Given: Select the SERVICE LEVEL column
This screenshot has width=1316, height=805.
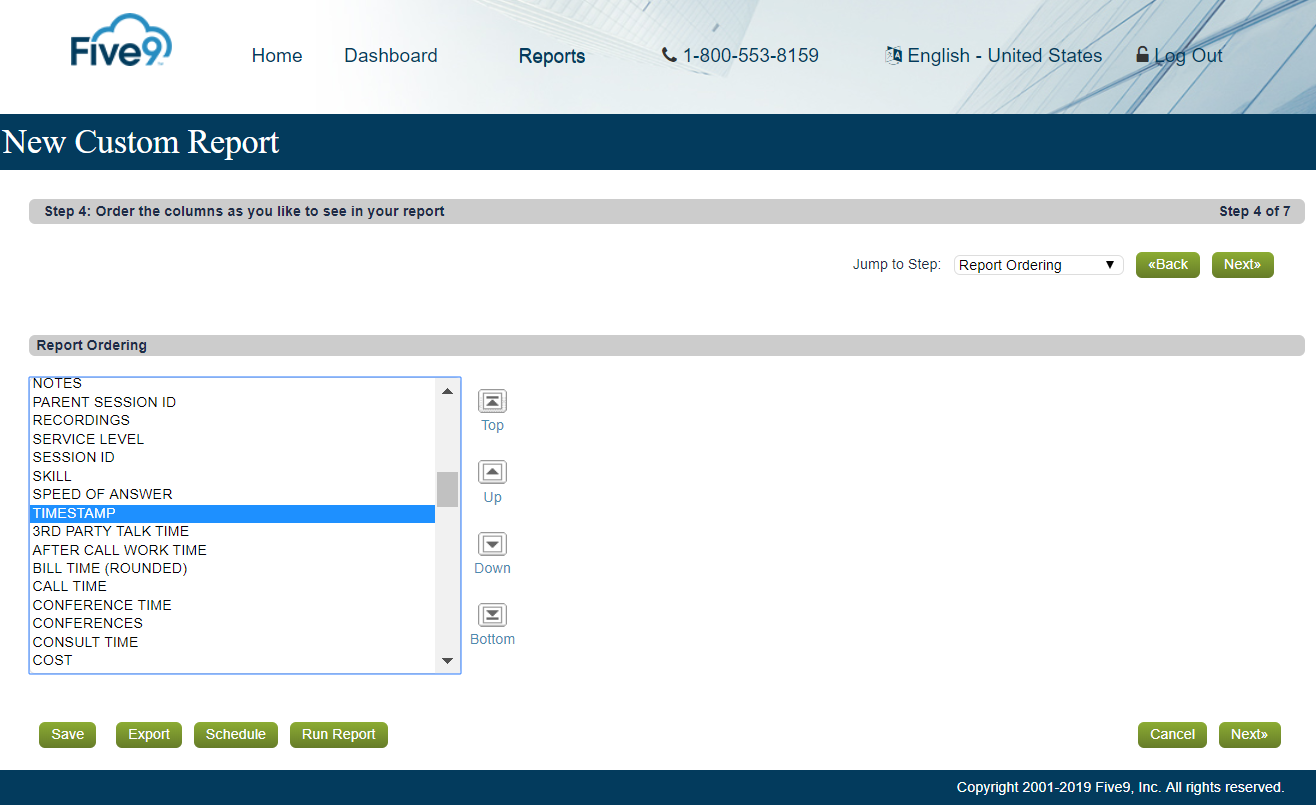Looking at the screenshot, I should tap(88, 438).
